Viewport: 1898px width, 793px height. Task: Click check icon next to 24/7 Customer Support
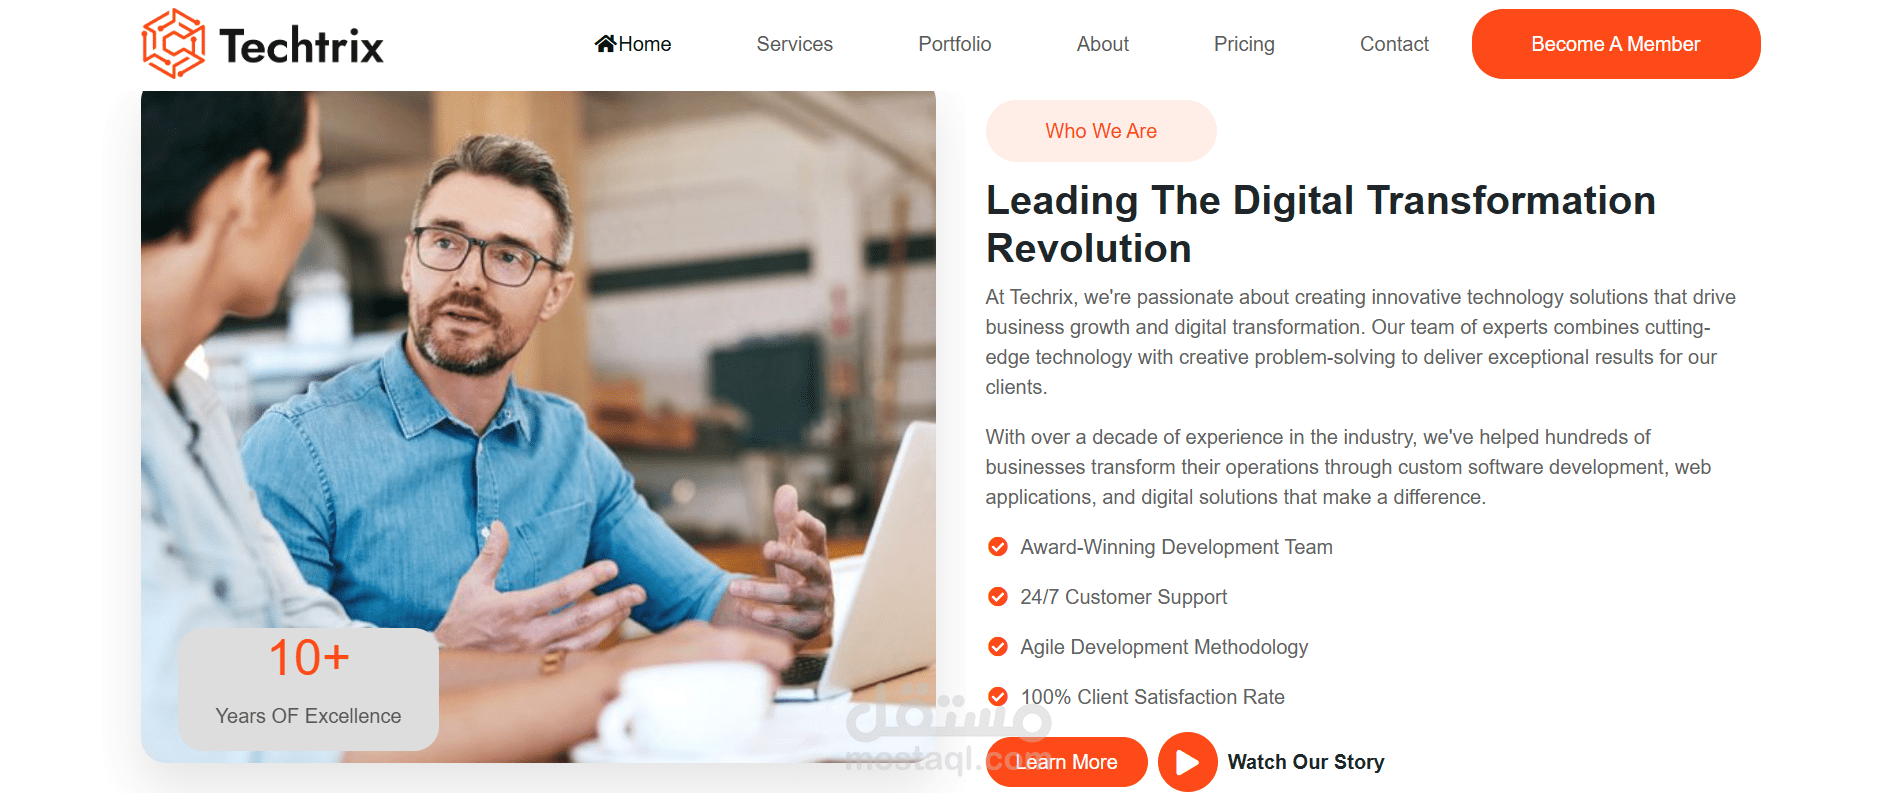[x=997, y=597]
